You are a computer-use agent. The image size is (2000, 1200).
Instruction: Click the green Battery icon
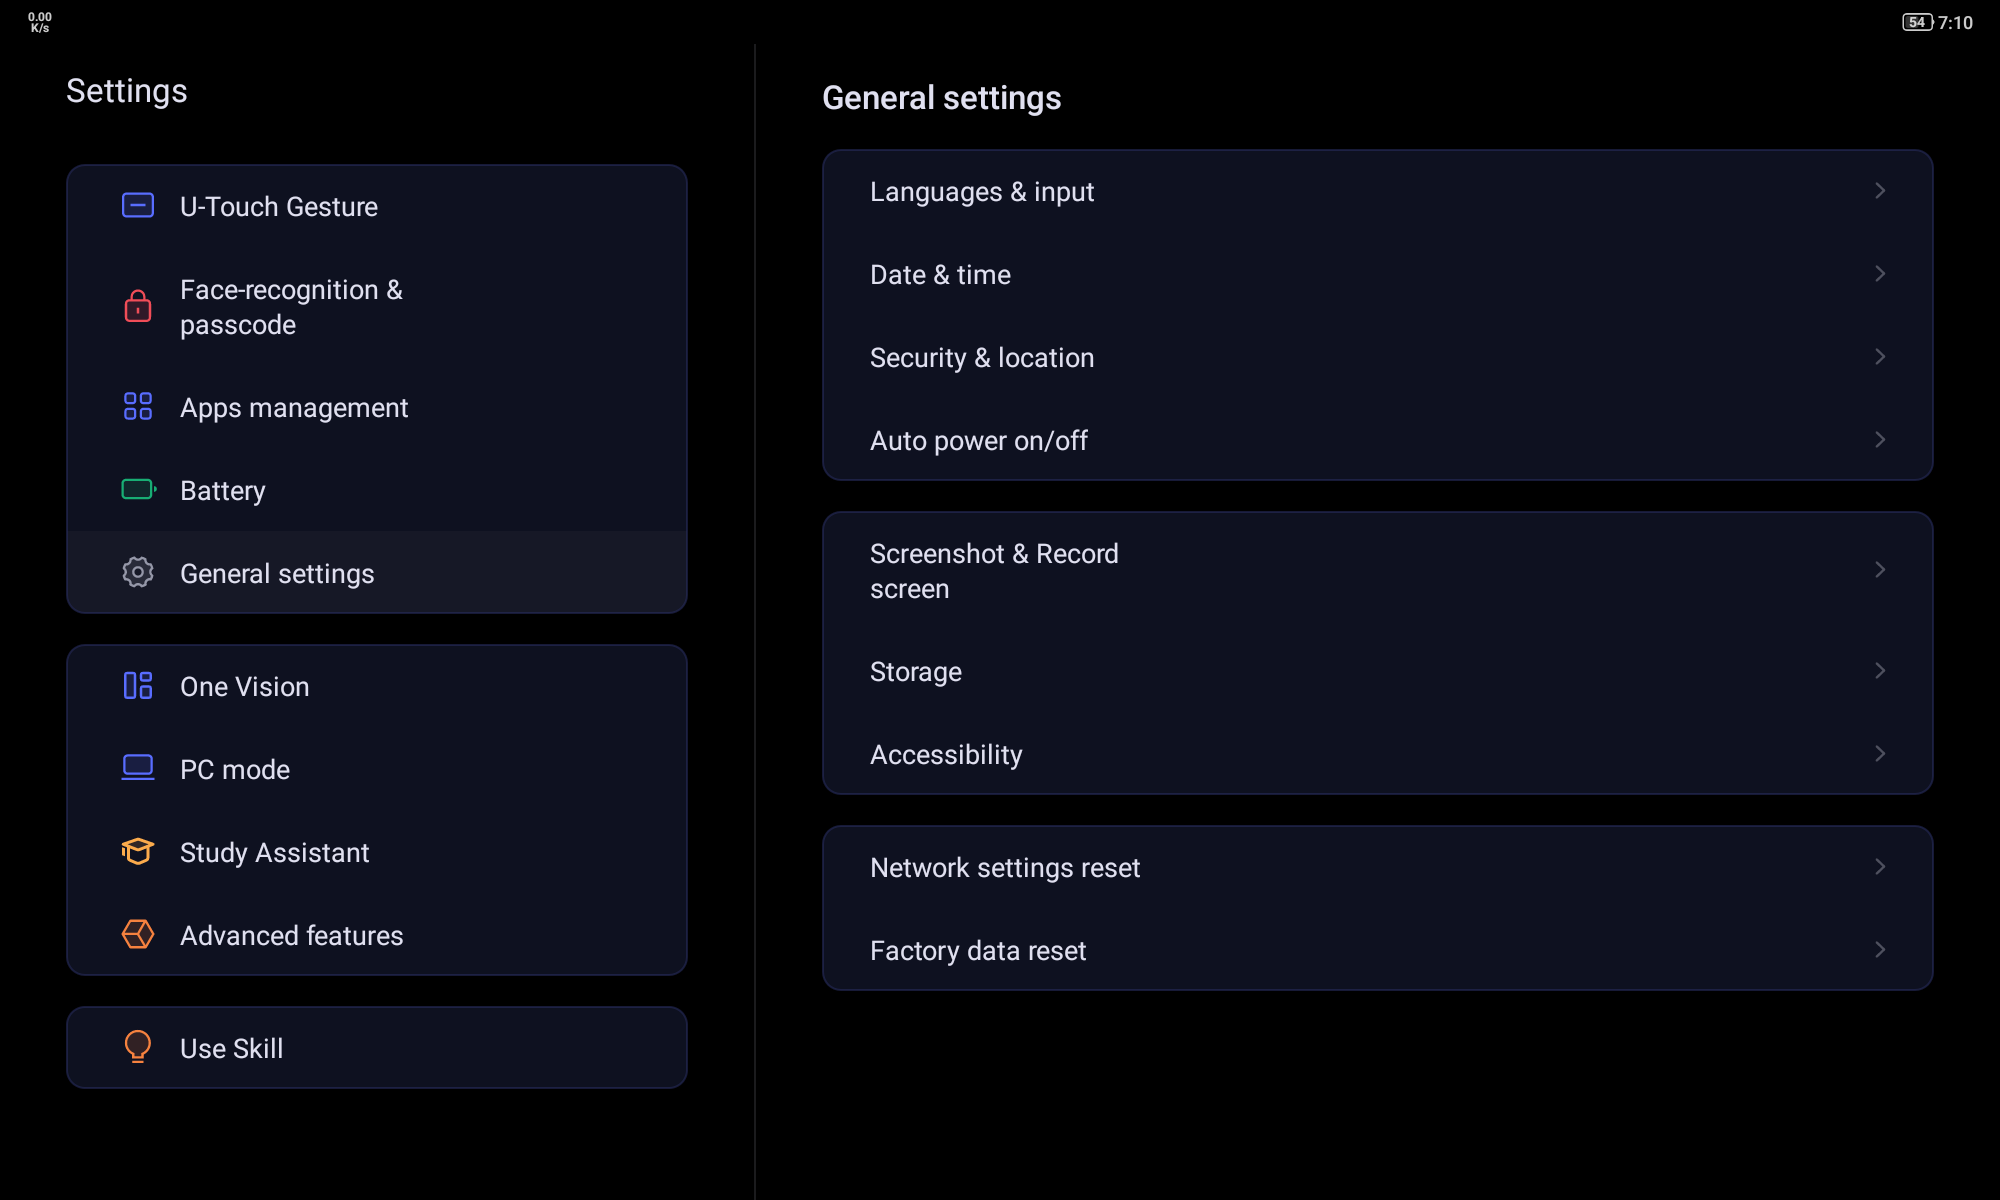[x=138, y=490]
